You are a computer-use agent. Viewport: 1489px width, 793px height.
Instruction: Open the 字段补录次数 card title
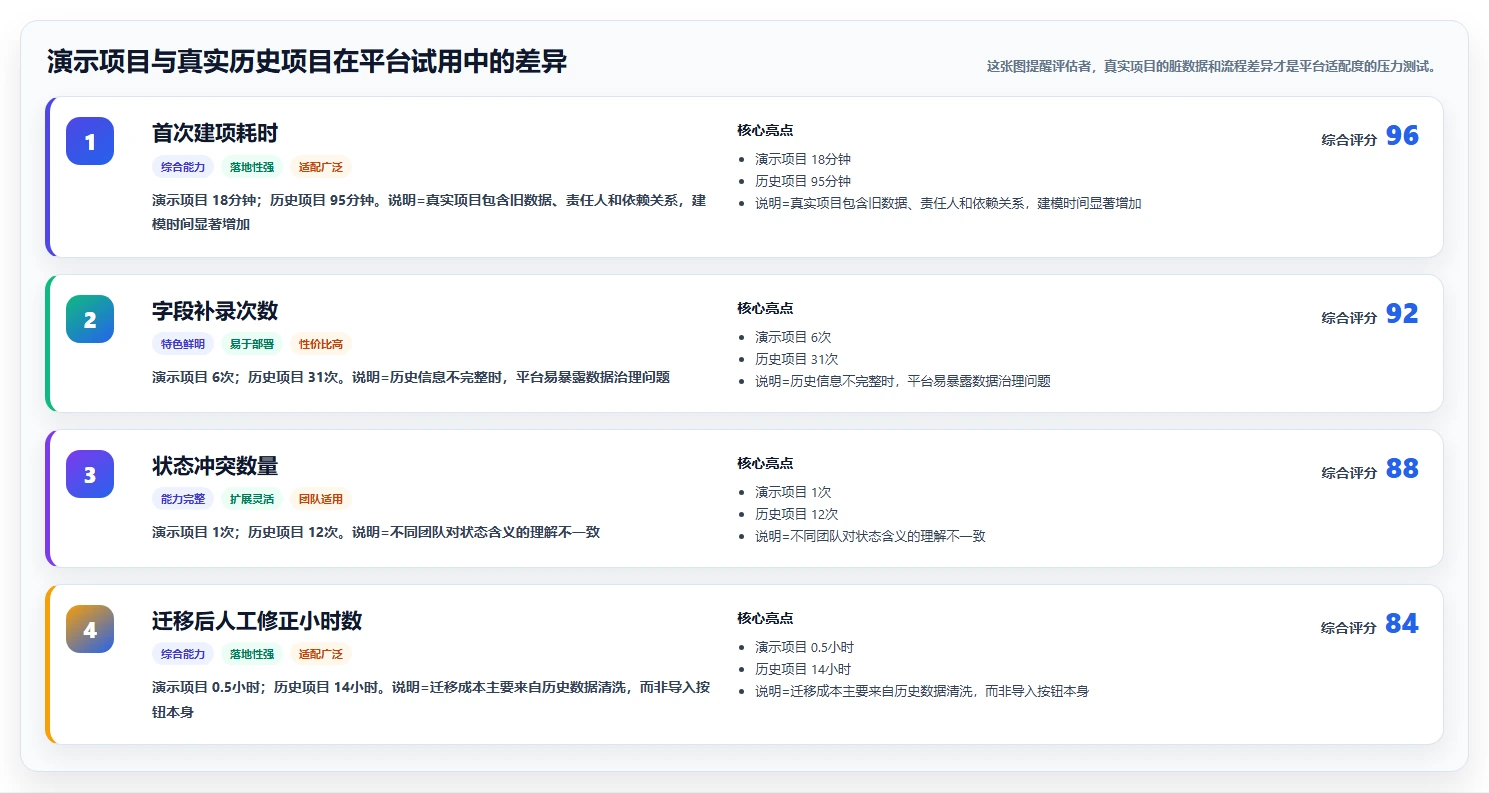tap(215, 311)
